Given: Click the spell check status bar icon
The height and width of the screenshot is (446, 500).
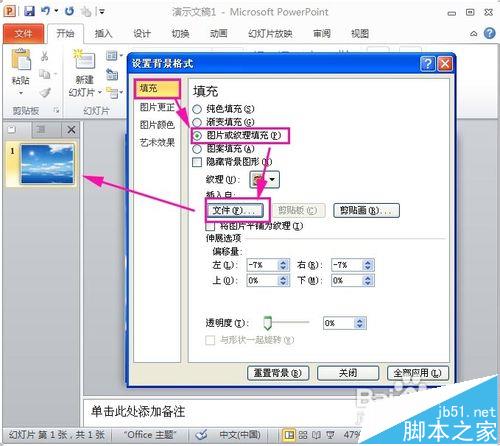Looking at the screenshot, I should (201, 435).
